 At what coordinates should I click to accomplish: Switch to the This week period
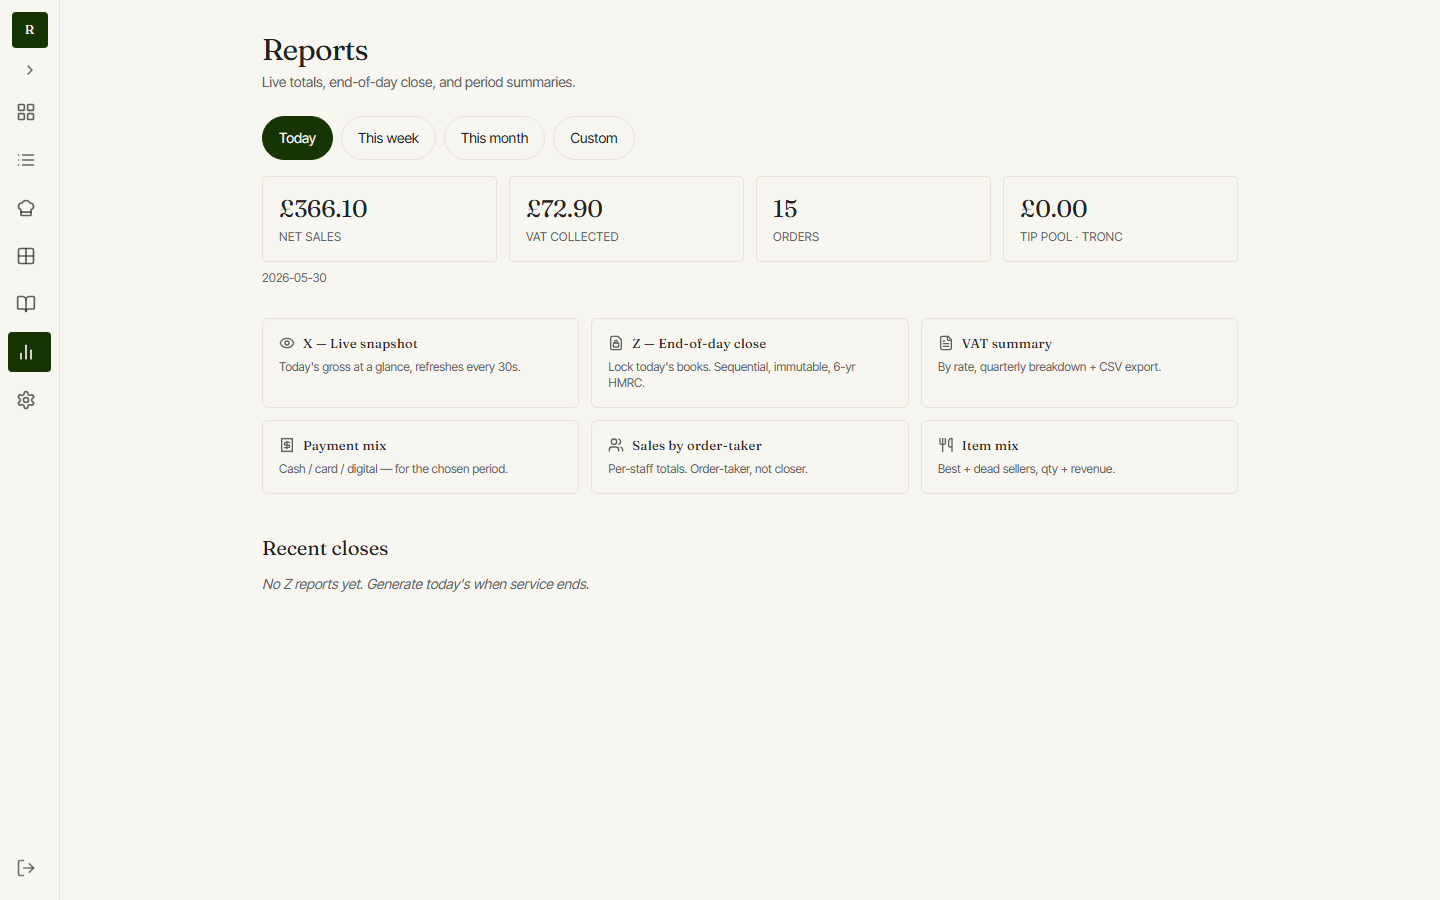coord(388,138)
